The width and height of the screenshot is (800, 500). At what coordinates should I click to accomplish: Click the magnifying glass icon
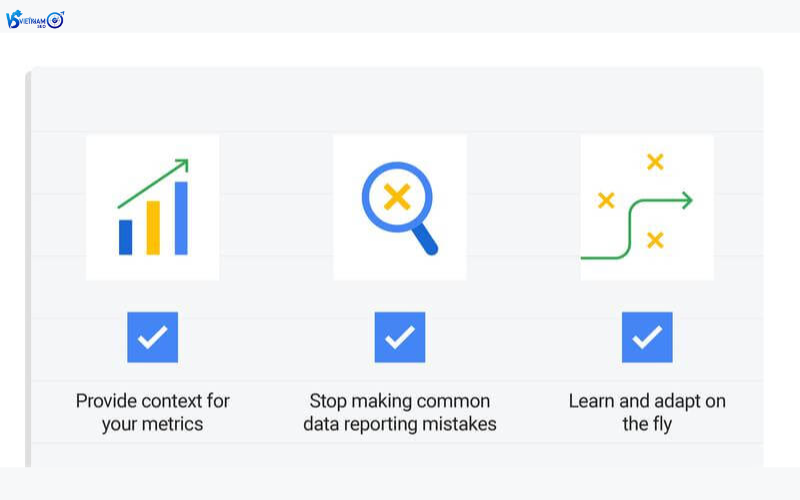399,207
